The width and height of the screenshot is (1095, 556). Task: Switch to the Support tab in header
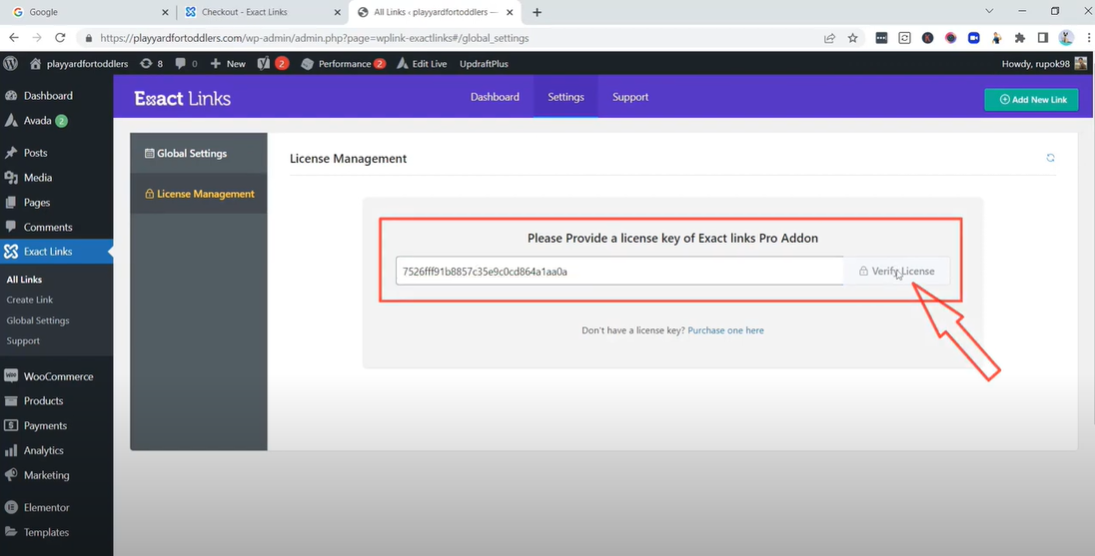[630, 97]
